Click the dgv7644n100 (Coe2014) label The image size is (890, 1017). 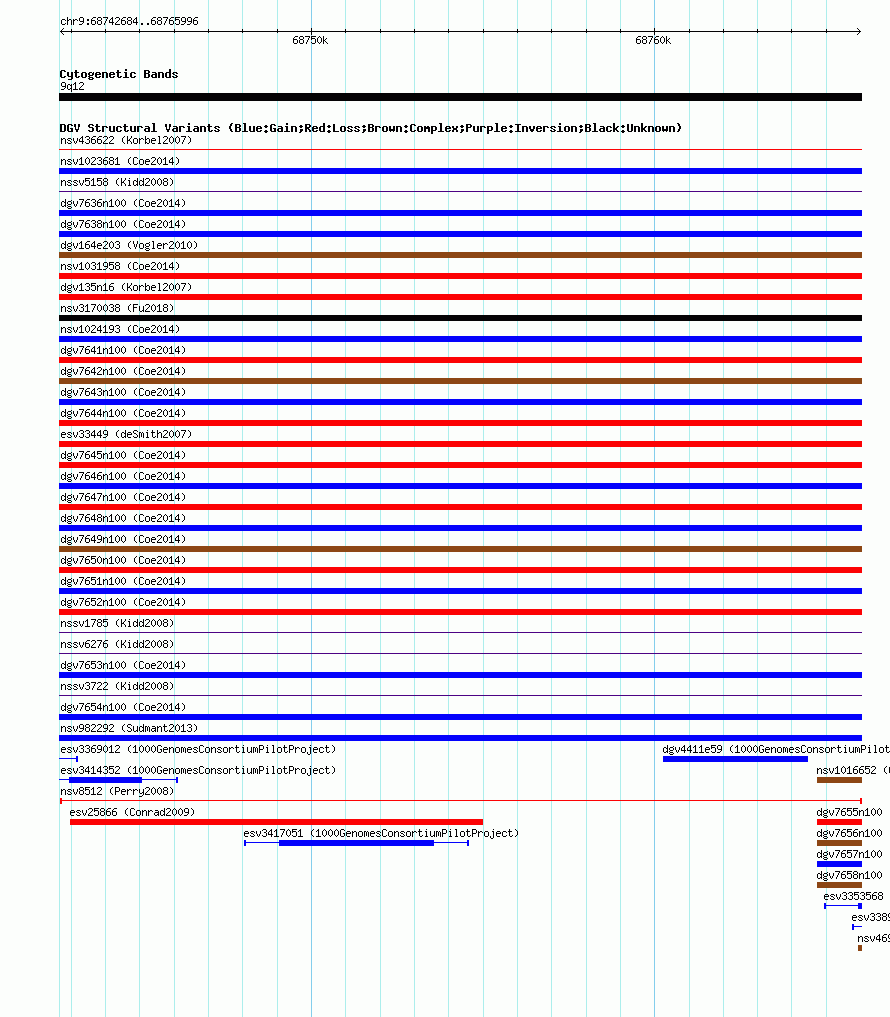click(x=123, y=413)
